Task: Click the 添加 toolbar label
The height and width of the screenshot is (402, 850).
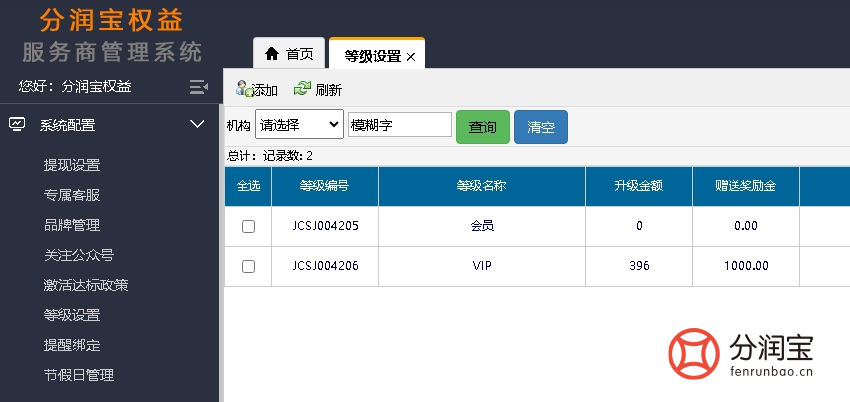Action: click(265, 90)
